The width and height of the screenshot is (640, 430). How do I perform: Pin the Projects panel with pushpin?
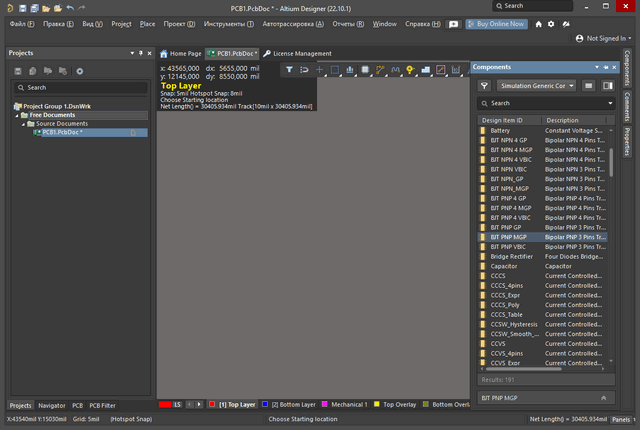[x=142, y=53]
